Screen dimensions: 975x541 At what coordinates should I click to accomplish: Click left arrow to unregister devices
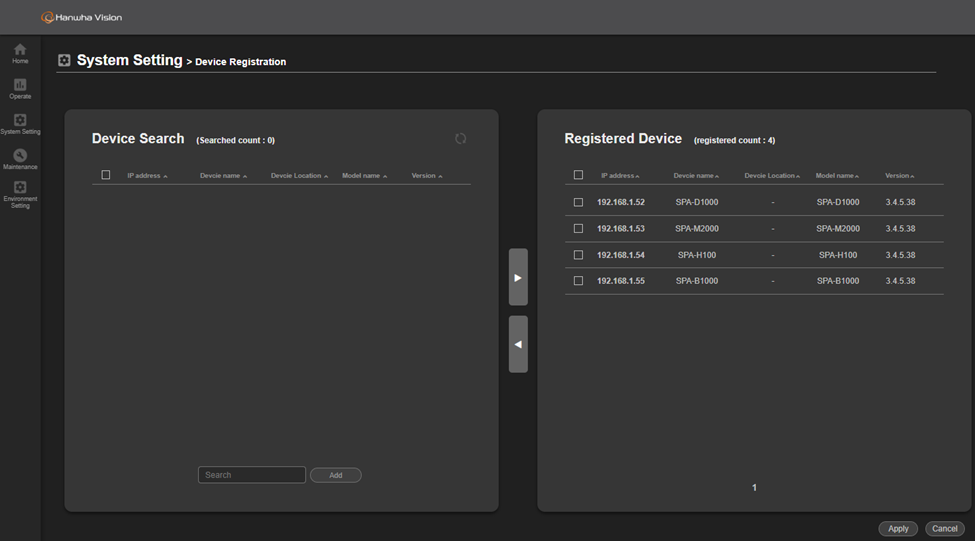pyautogui.click(x=518, y=344)
